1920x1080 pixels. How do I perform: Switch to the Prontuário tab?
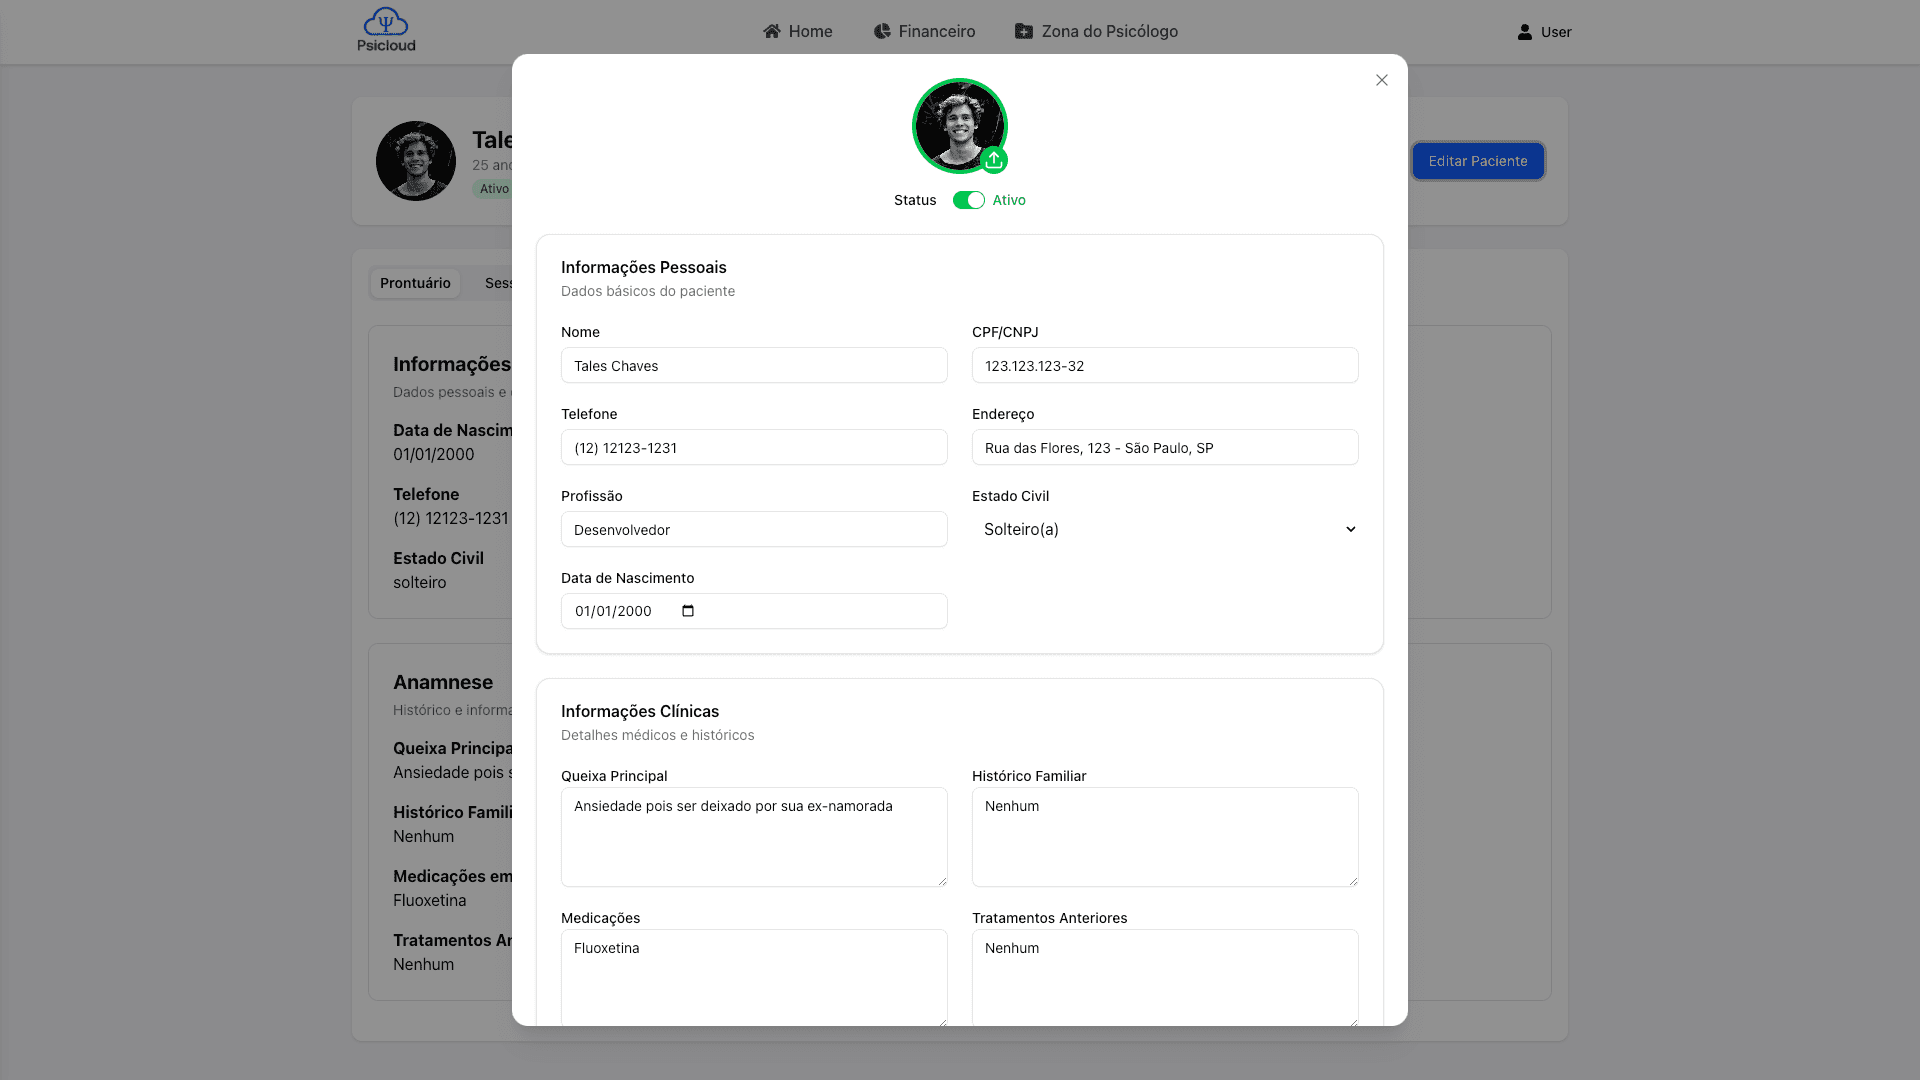[415, 283]
